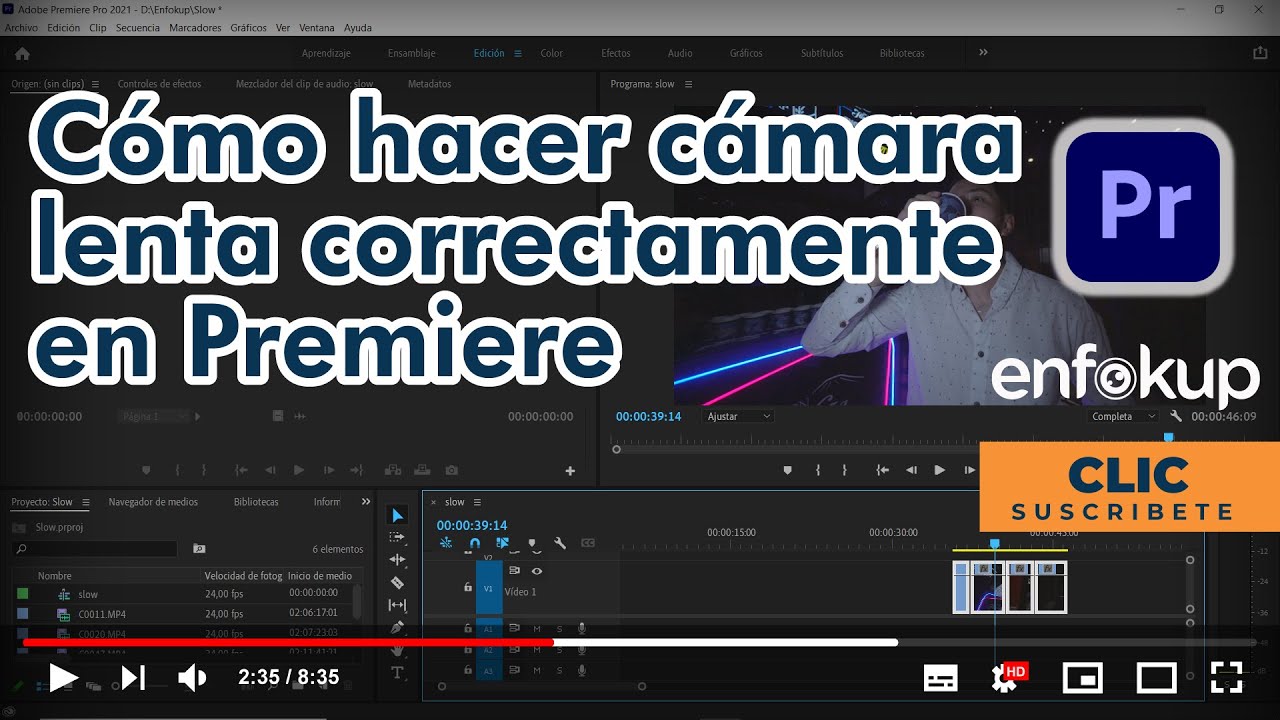Open the Source monitor button editor plus
1280x720 pixels.
(x=570, y=471)
